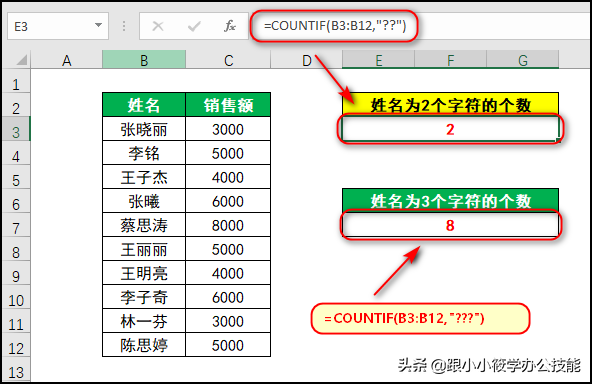Select the cell containing 蔡思涛

pos(144,225)
